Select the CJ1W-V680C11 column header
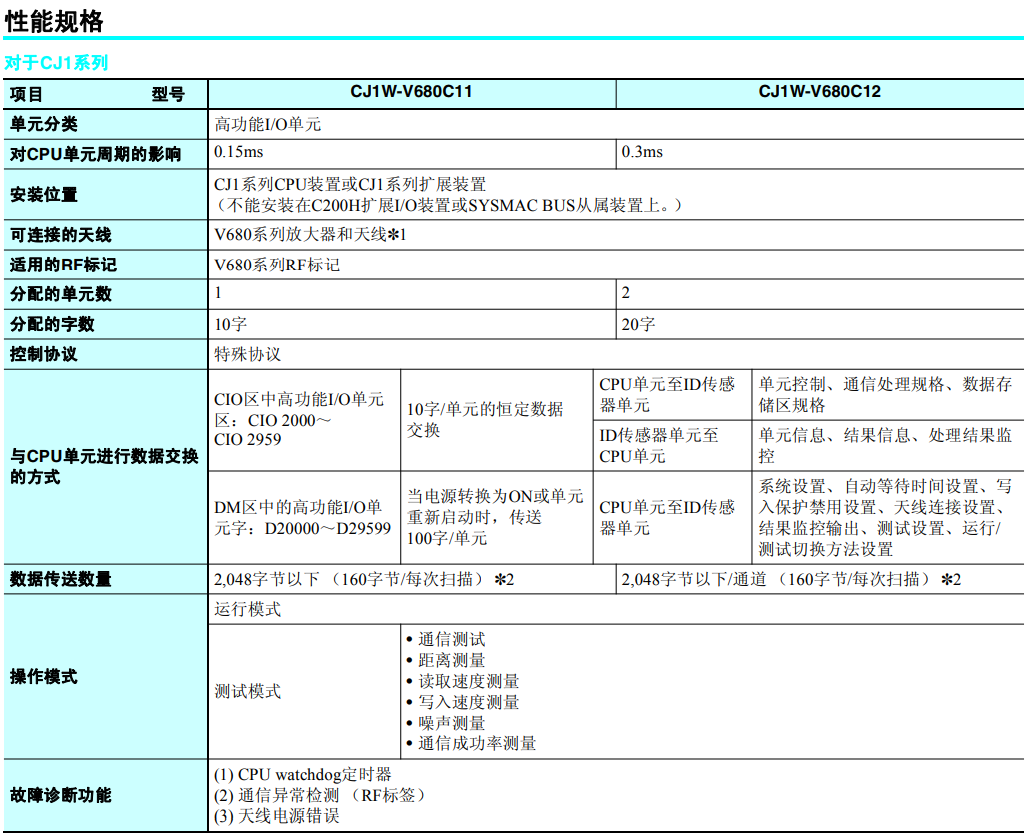 (x=411, y=92)
